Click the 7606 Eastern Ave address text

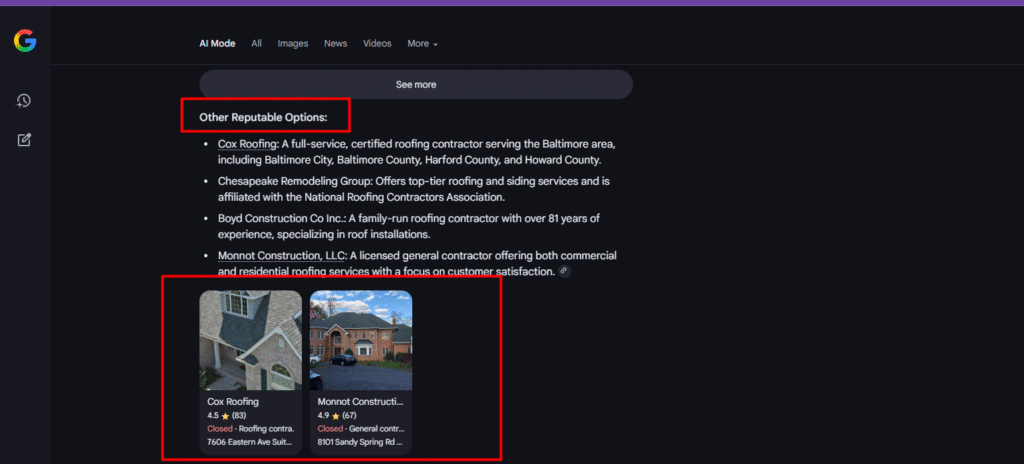pyautogui.click(x=249, y=442)
